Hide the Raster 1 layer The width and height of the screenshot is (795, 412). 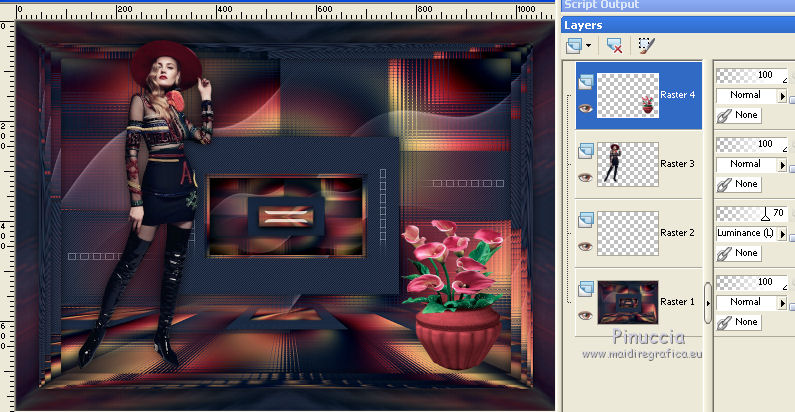(586, 315)
